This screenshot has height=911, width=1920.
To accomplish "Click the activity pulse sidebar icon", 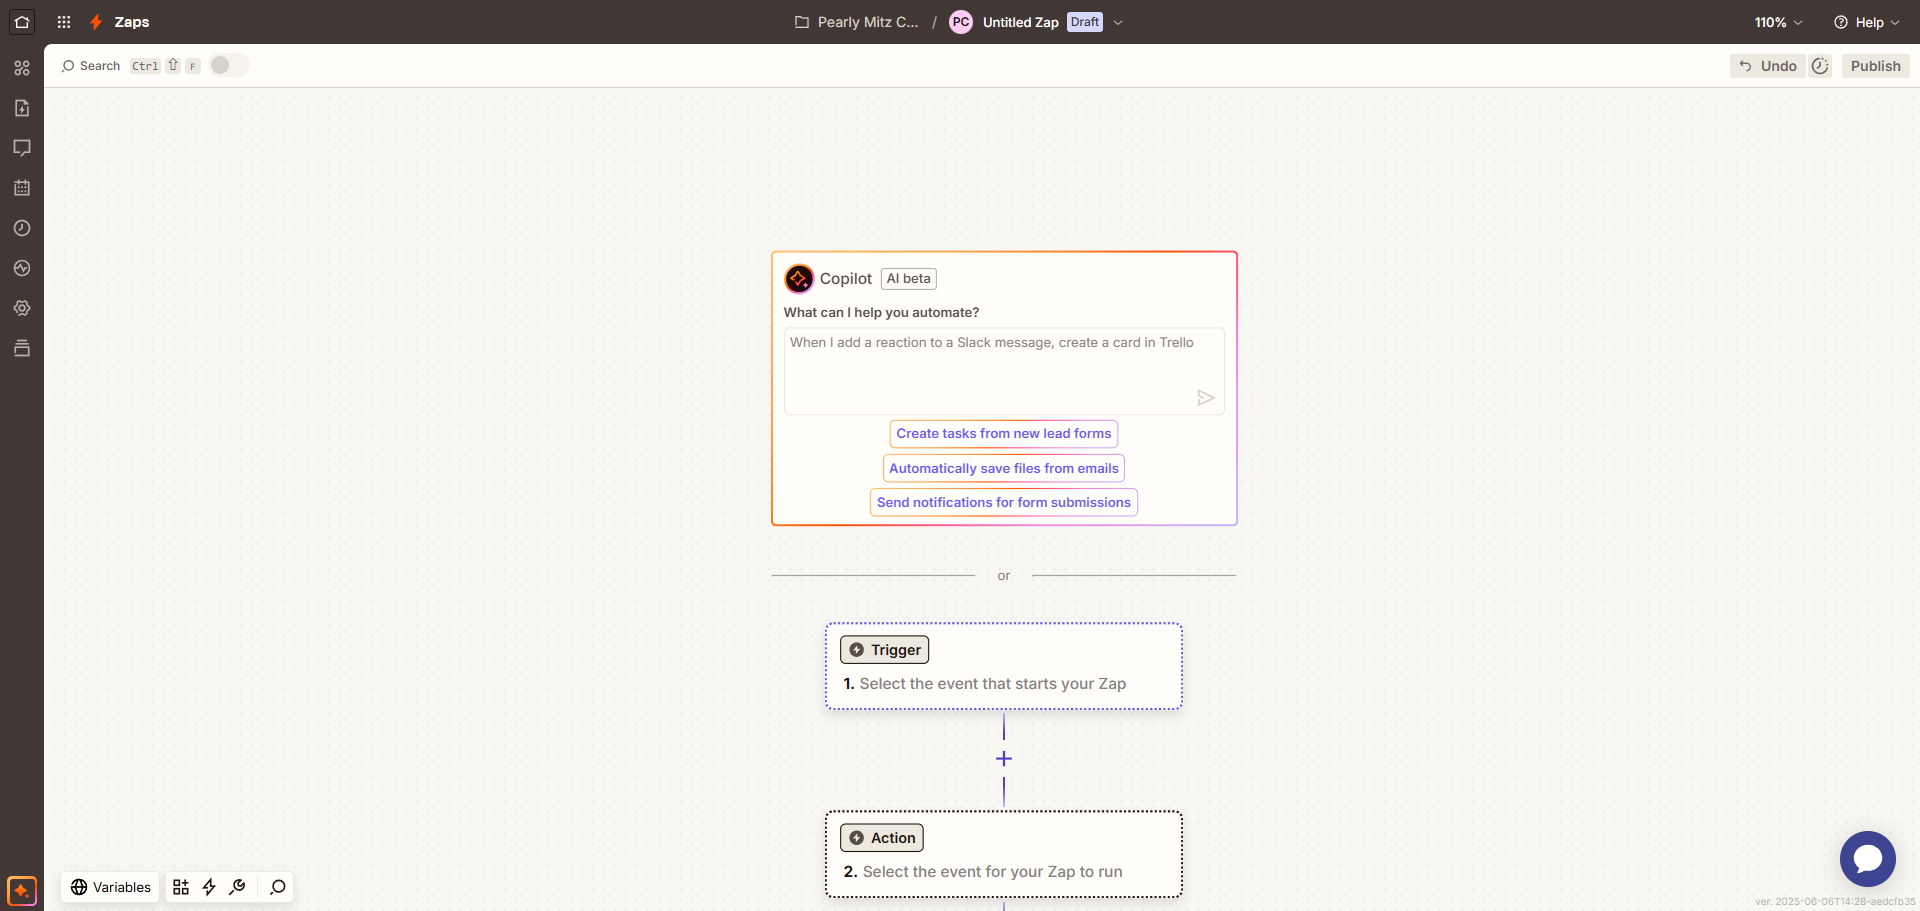I will pos(22,268).
